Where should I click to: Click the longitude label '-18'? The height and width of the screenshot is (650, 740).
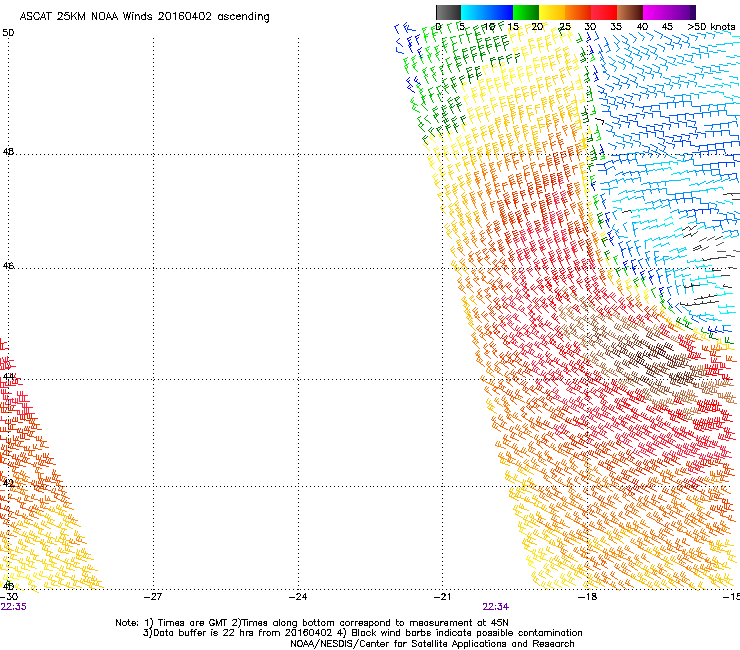[x=588, y=597]
